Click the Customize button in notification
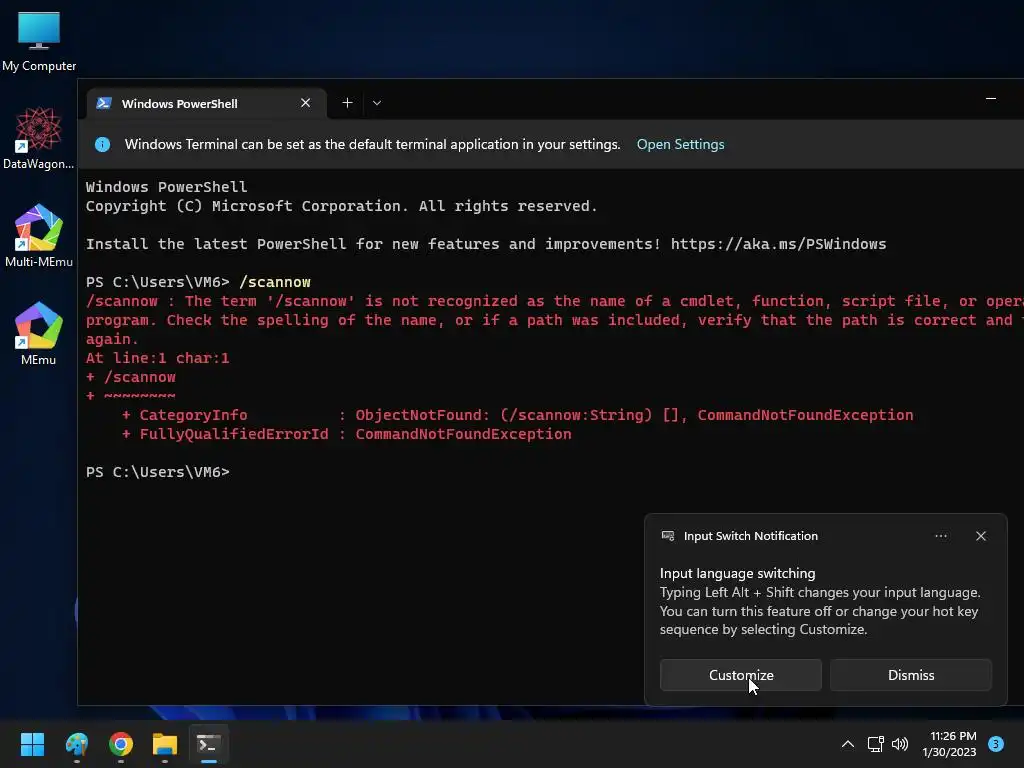 click(741, 675)
